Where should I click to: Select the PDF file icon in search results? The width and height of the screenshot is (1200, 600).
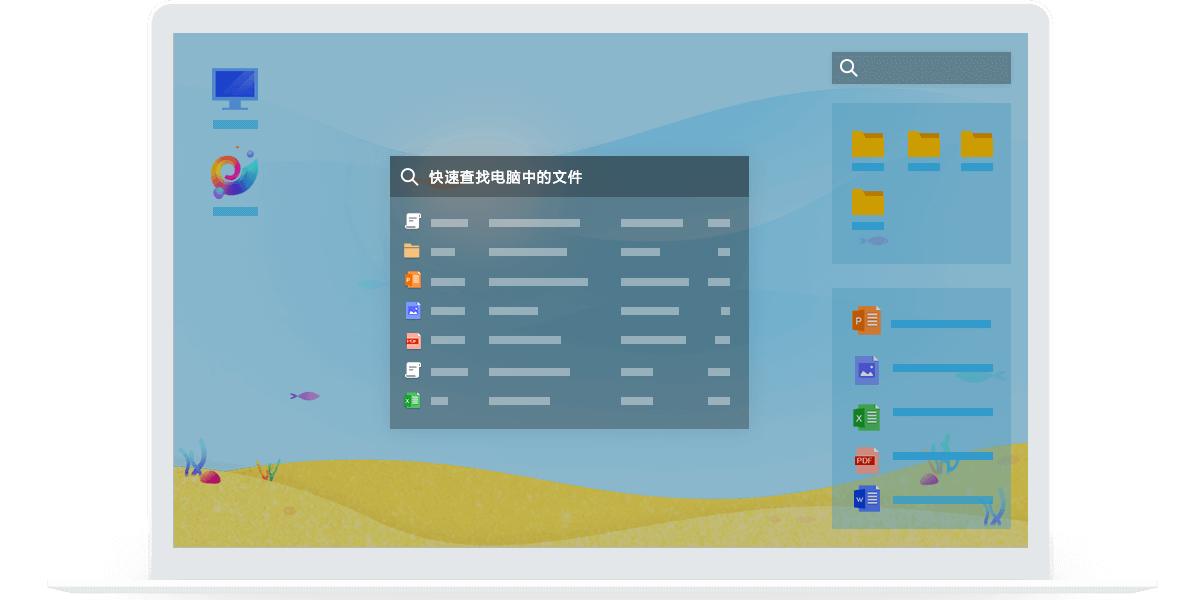(x=413, y=340)
